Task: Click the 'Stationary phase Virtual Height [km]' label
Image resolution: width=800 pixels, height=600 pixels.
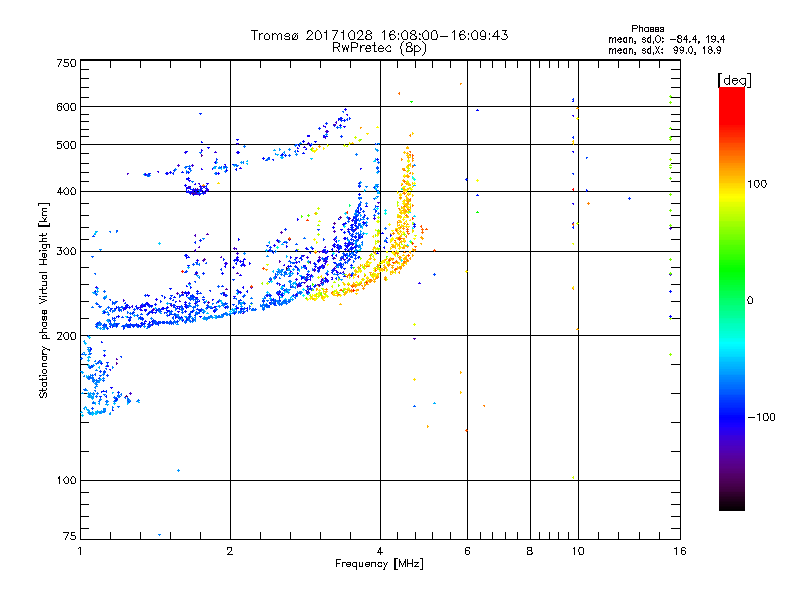Action: [x=44, y=301]
